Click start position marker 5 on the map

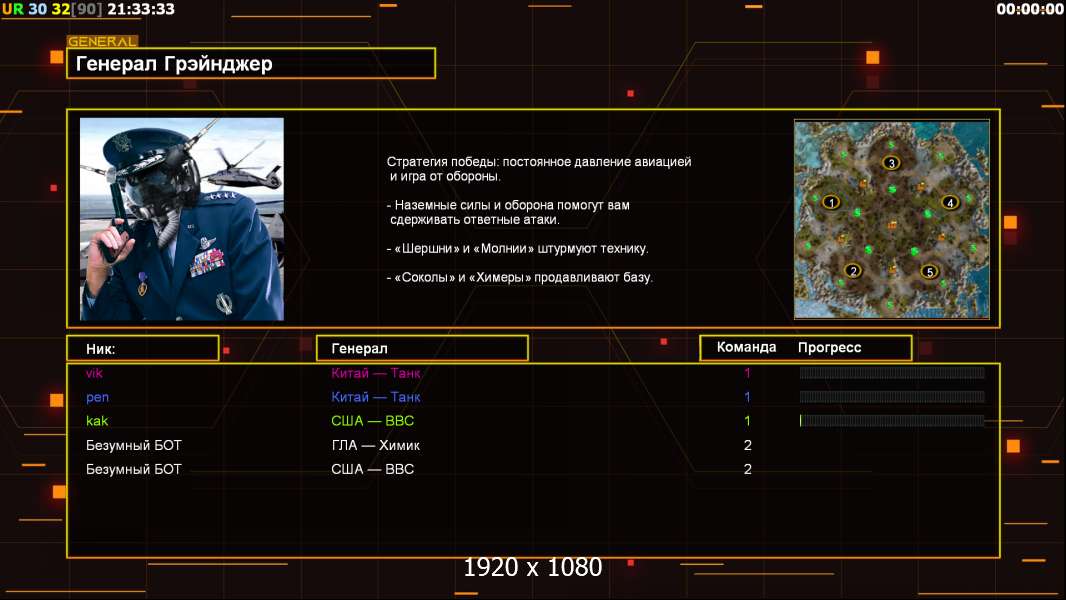[929, 272]
